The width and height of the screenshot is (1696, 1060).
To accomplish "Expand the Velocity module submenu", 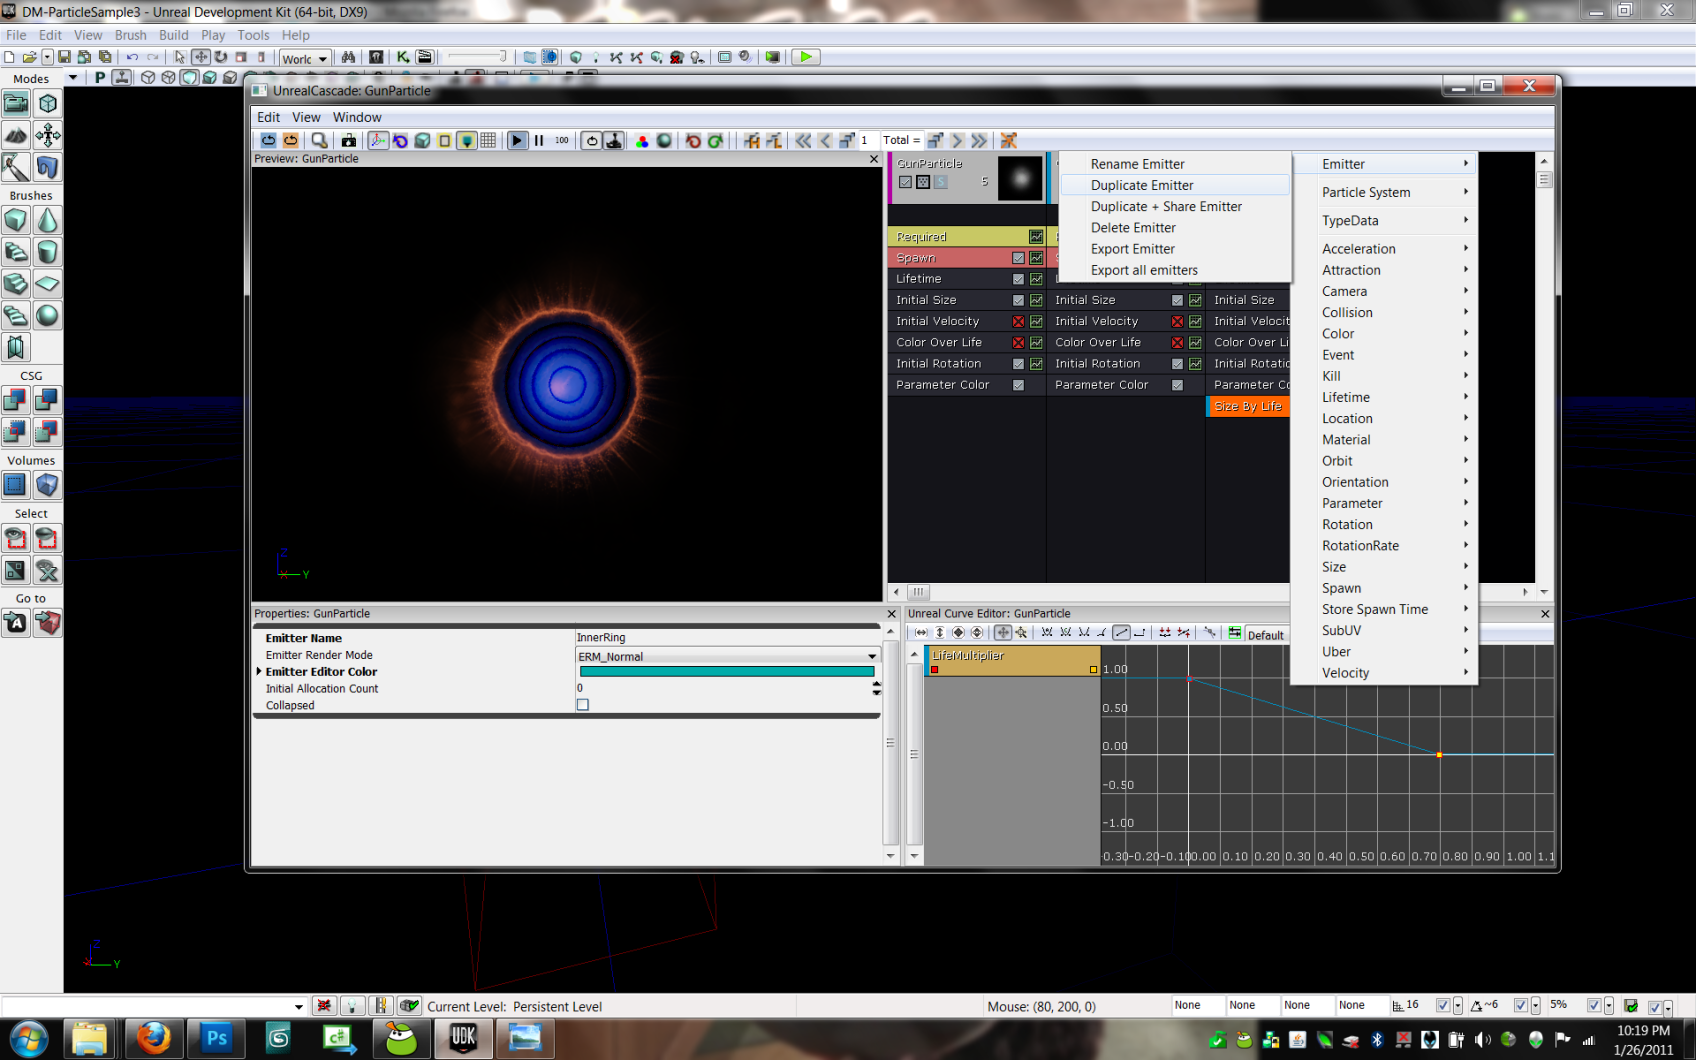I will pyautogui.click(x=1384, y=673).
